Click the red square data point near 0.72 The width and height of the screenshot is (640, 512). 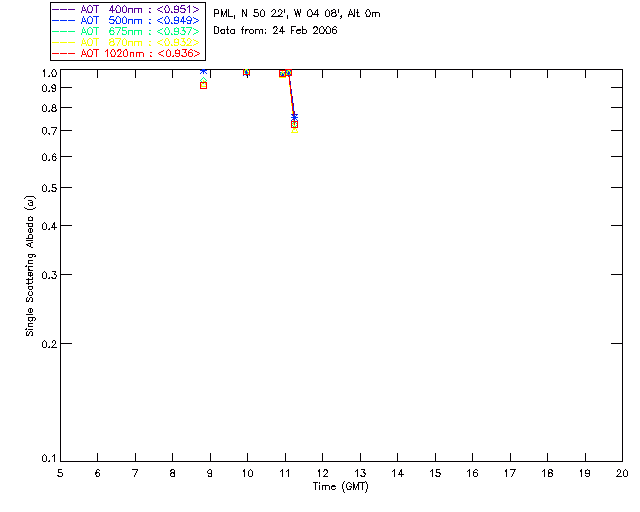tap(294, 124)
